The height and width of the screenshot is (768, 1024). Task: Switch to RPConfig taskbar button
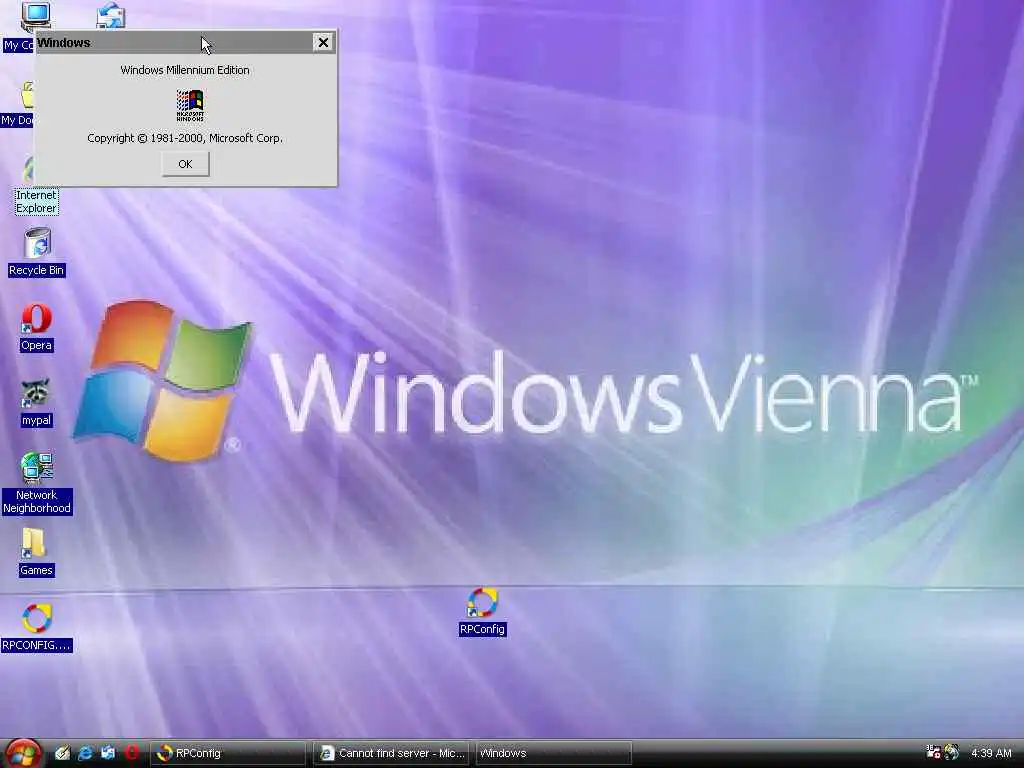[228, 753]
